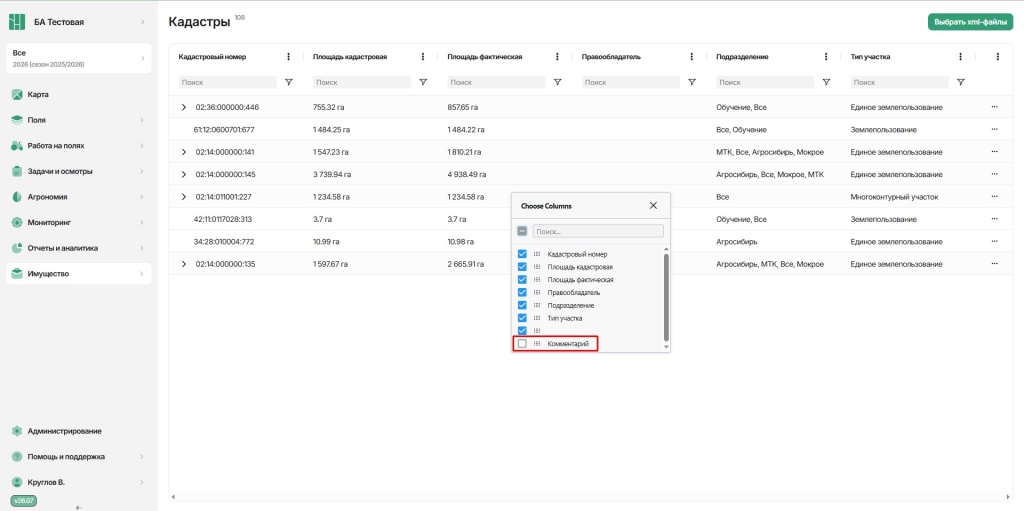Click the Мониторинг sidebar icon

(17, 223)
